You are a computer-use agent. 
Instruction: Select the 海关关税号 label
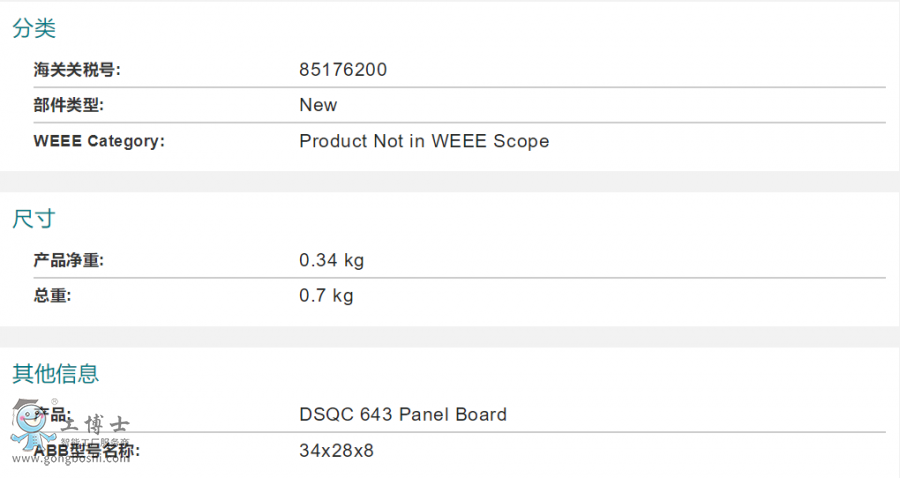(77, 70)
